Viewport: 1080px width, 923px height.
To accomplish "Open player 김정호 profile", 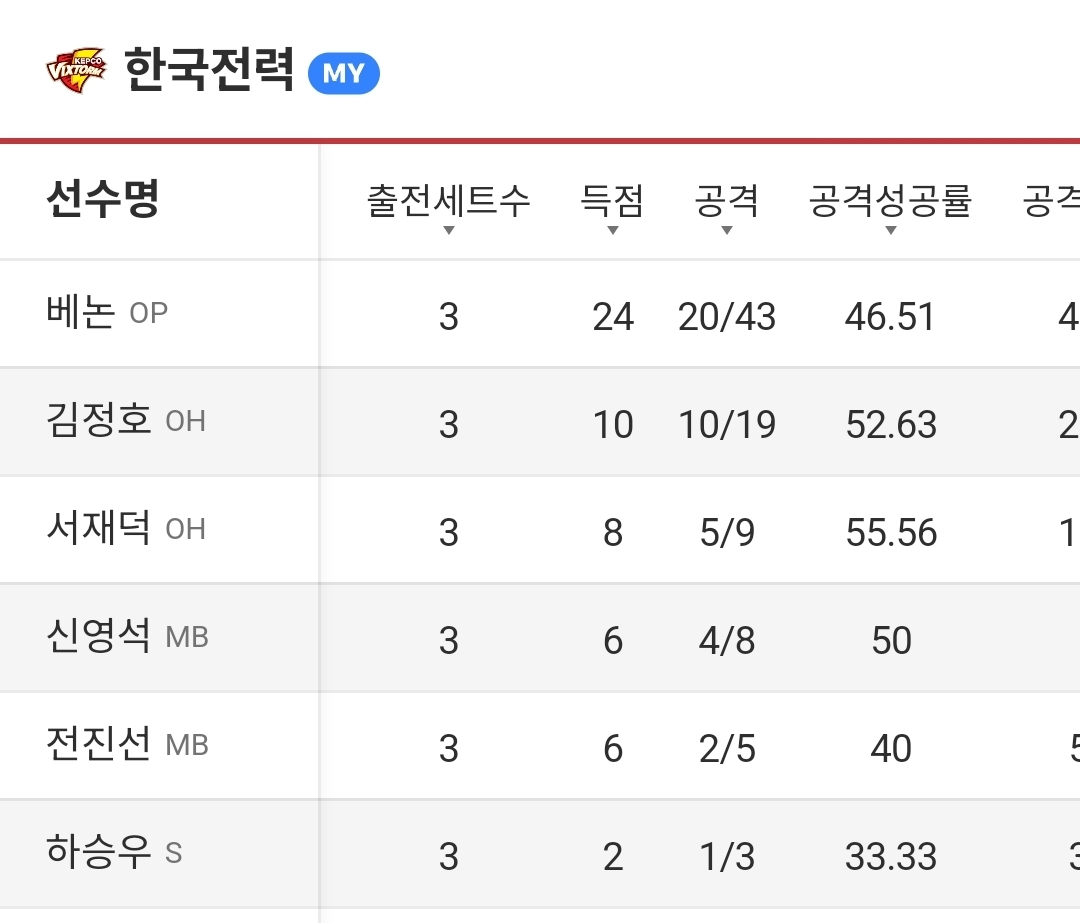I will pos(98,421).
